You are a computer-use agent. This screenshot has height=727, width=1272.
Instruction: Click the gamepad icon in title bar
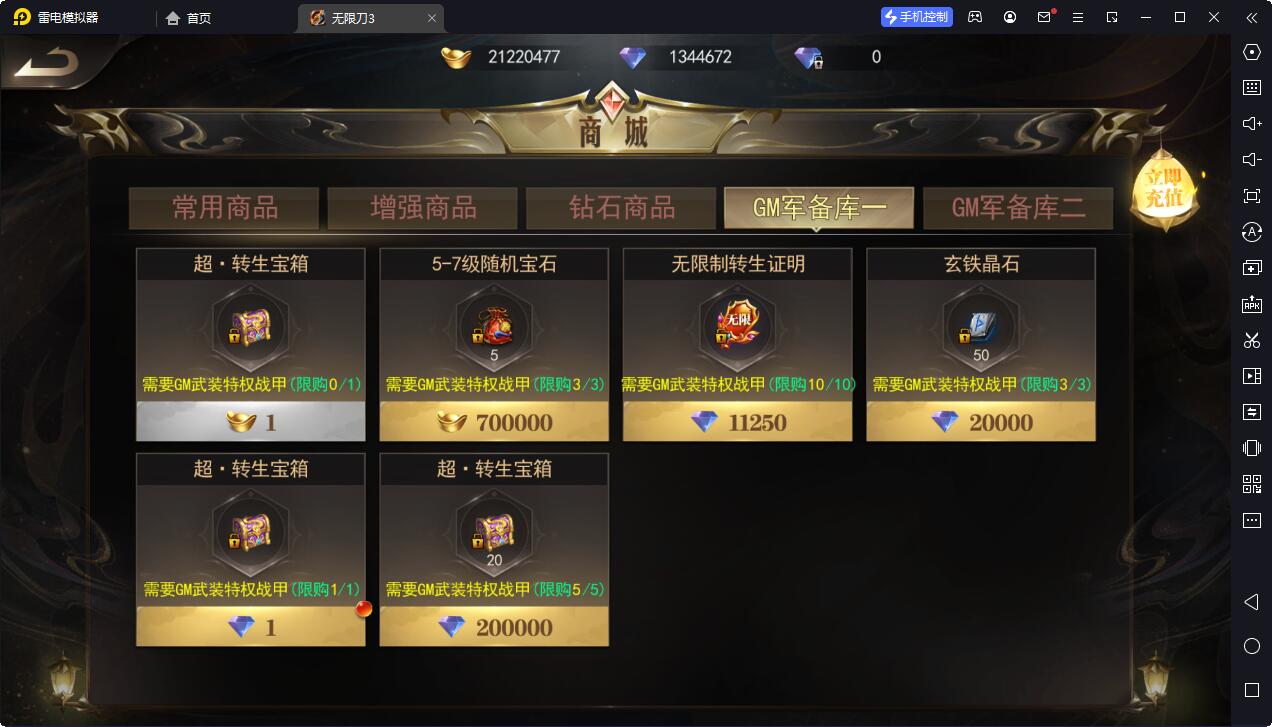(975, 17)
